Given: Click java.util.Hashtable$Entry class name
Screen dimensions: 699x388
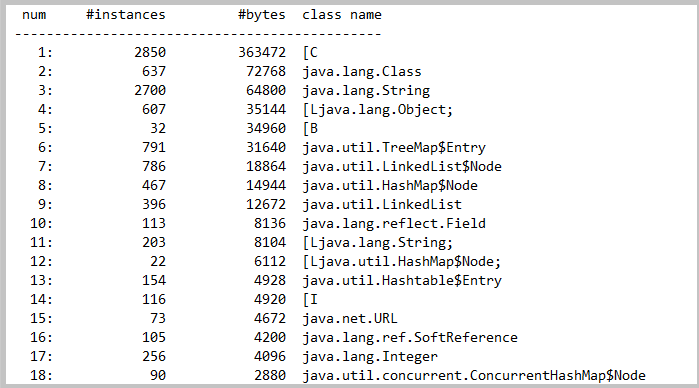Looking at the screenshot, I should click(402, 281).
